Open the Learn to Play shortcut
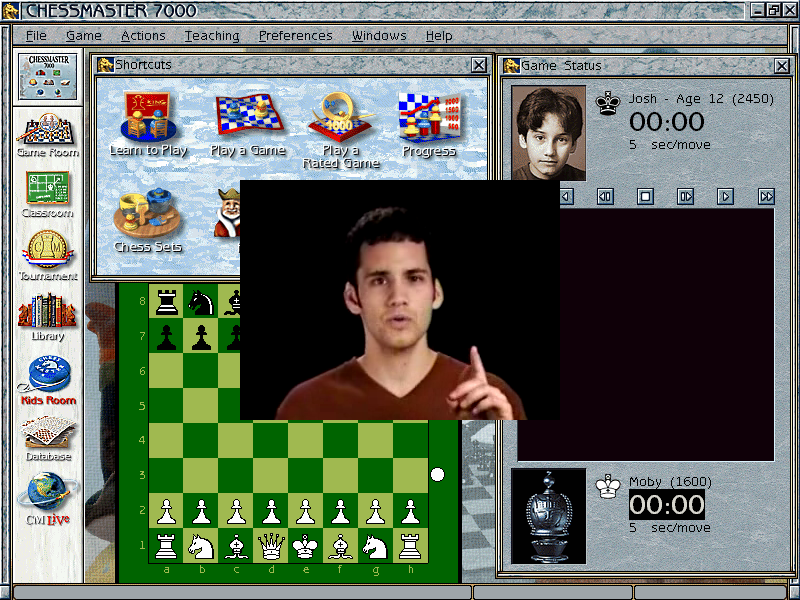Screen dimensions: 800x600 pyautogui.click(x=148, y=124)
